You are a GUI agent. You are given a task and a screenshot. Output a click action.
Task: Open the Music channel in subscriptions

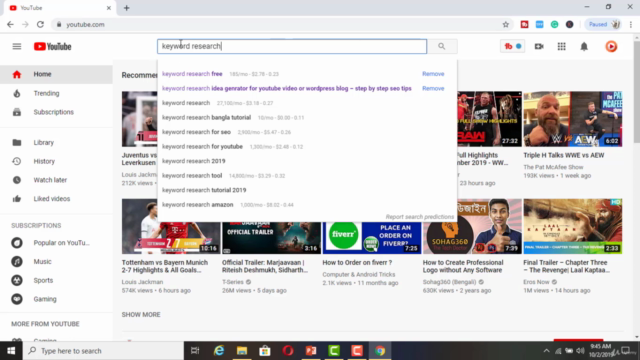(56, 262)
